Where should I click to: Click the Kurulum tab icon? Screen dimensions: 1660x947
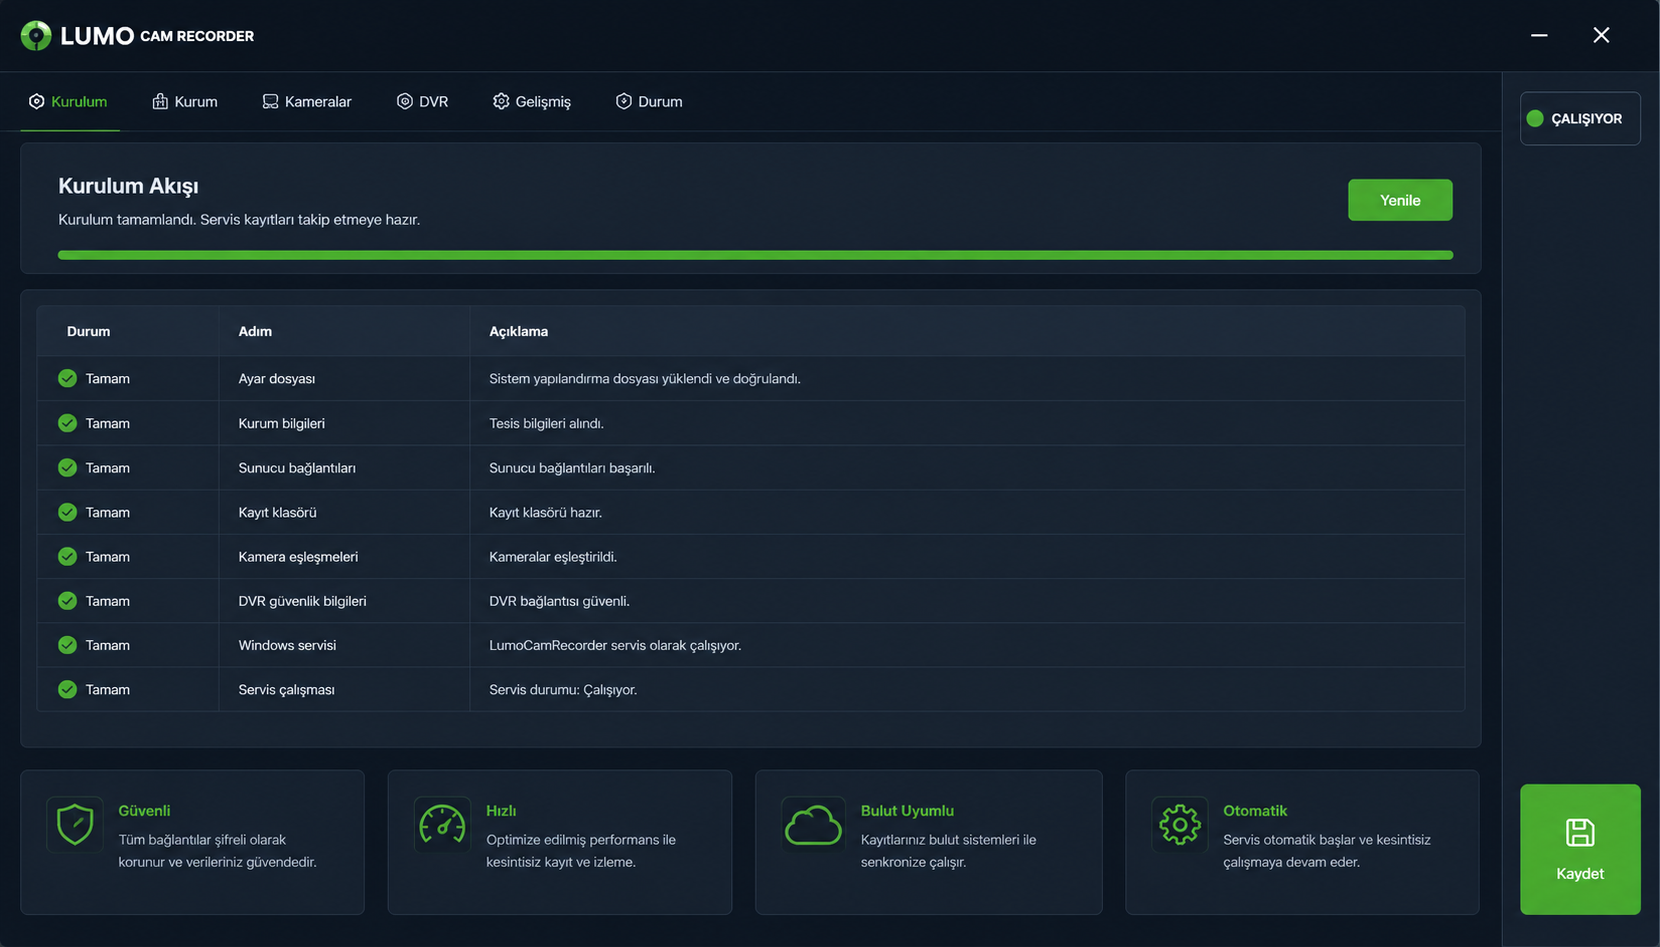pyautogui.click(x=36, y=101)
